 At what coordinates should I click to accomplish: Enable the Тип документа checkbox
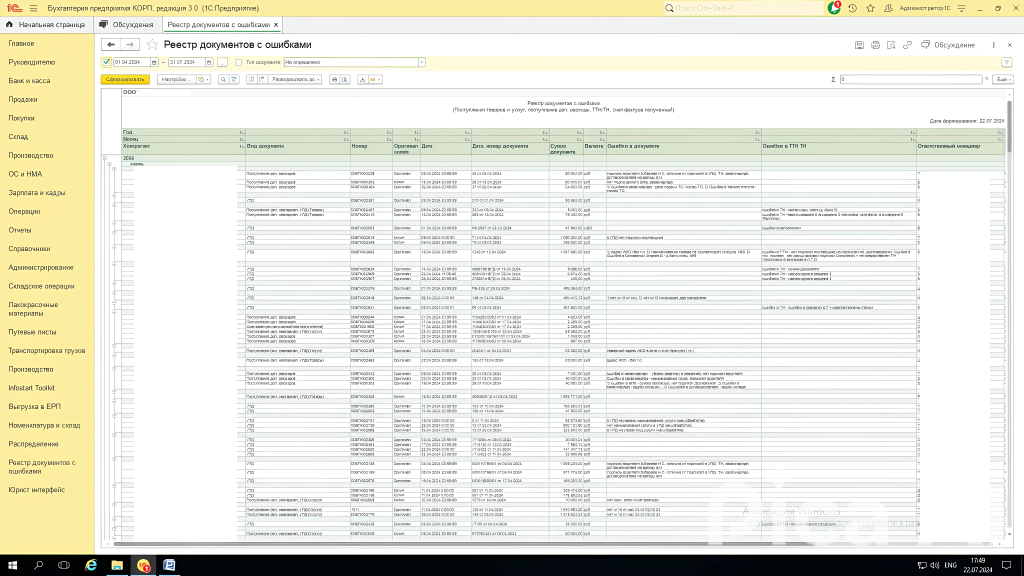pos(238,62)
